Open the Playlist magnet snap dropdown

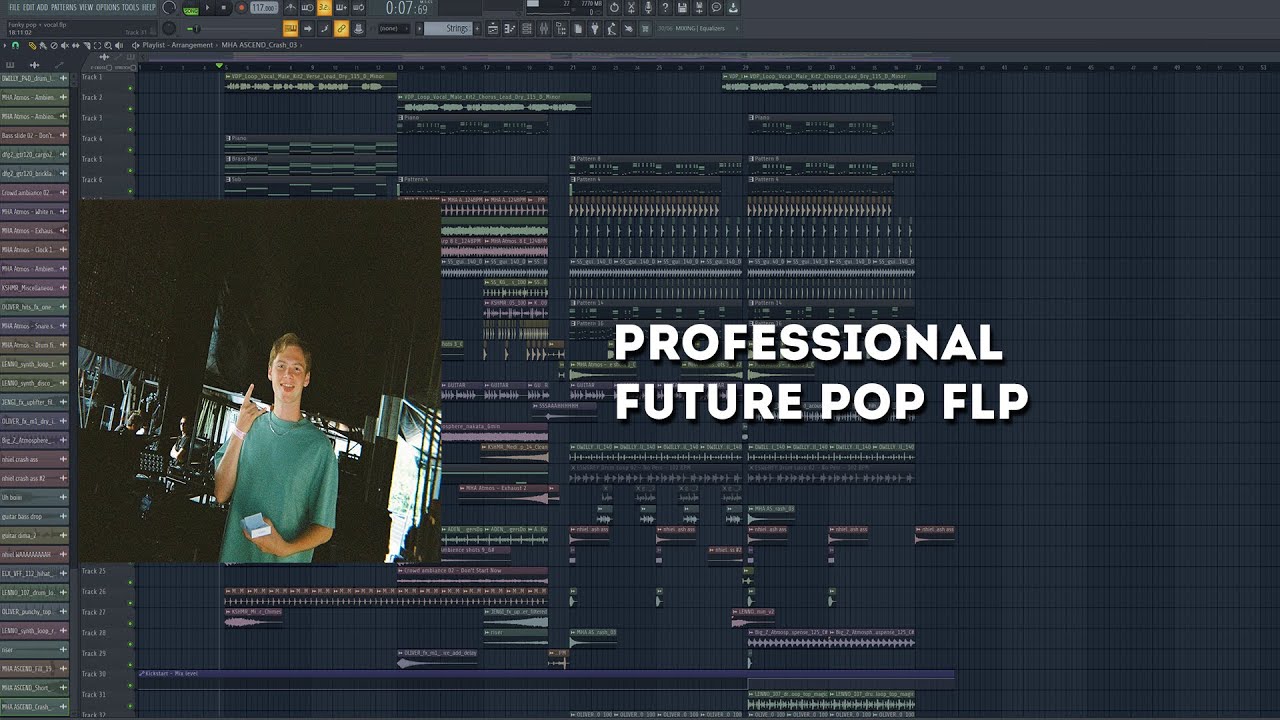tap(15, 45)
